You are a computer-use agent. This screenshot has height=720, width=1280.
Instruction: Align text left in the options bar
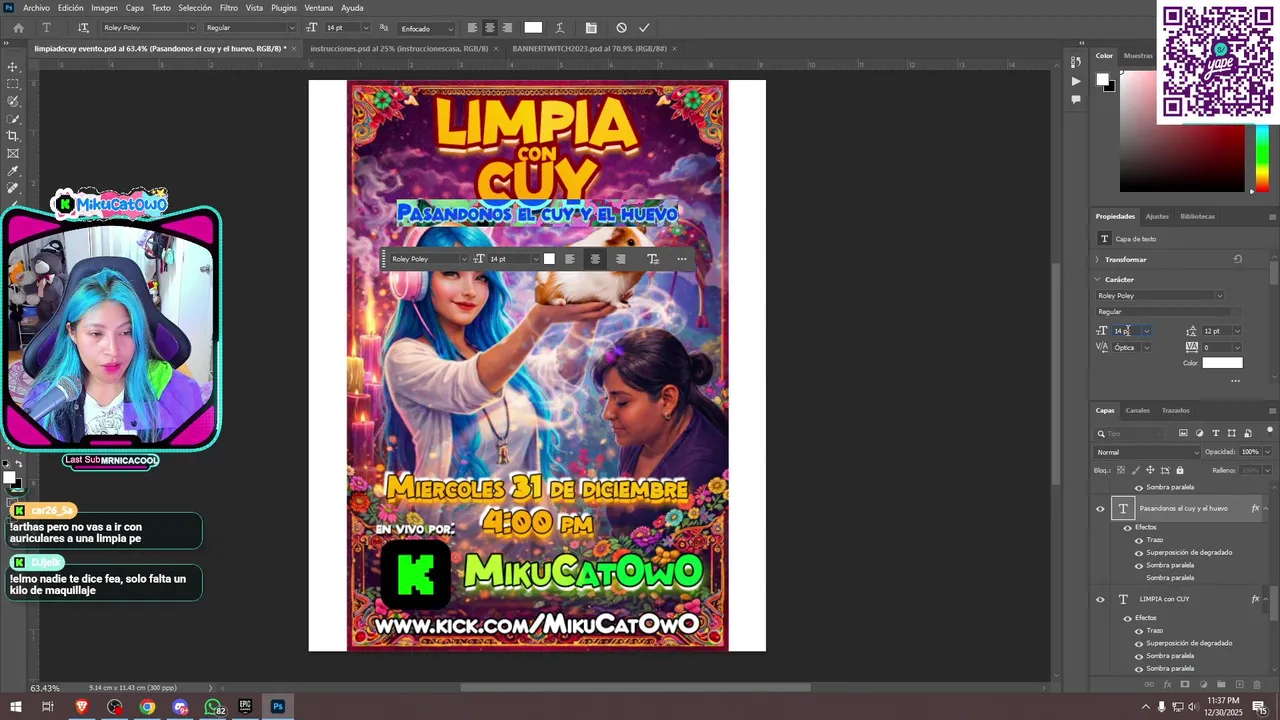click(x=473, y=28)
